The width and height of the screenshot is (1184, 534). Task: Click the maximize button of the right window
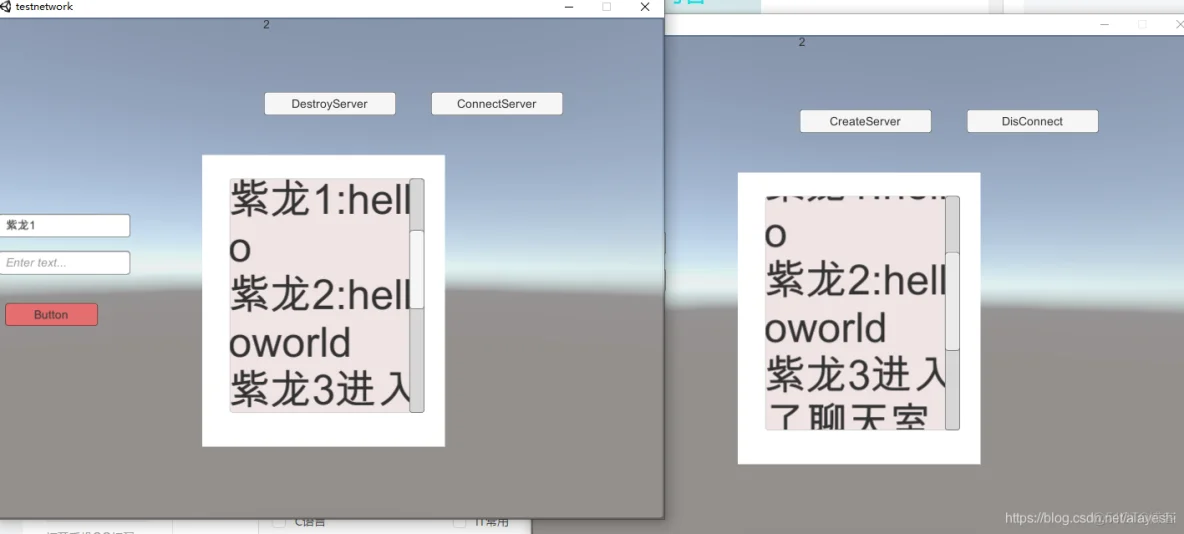click(x=1142, y=24)
